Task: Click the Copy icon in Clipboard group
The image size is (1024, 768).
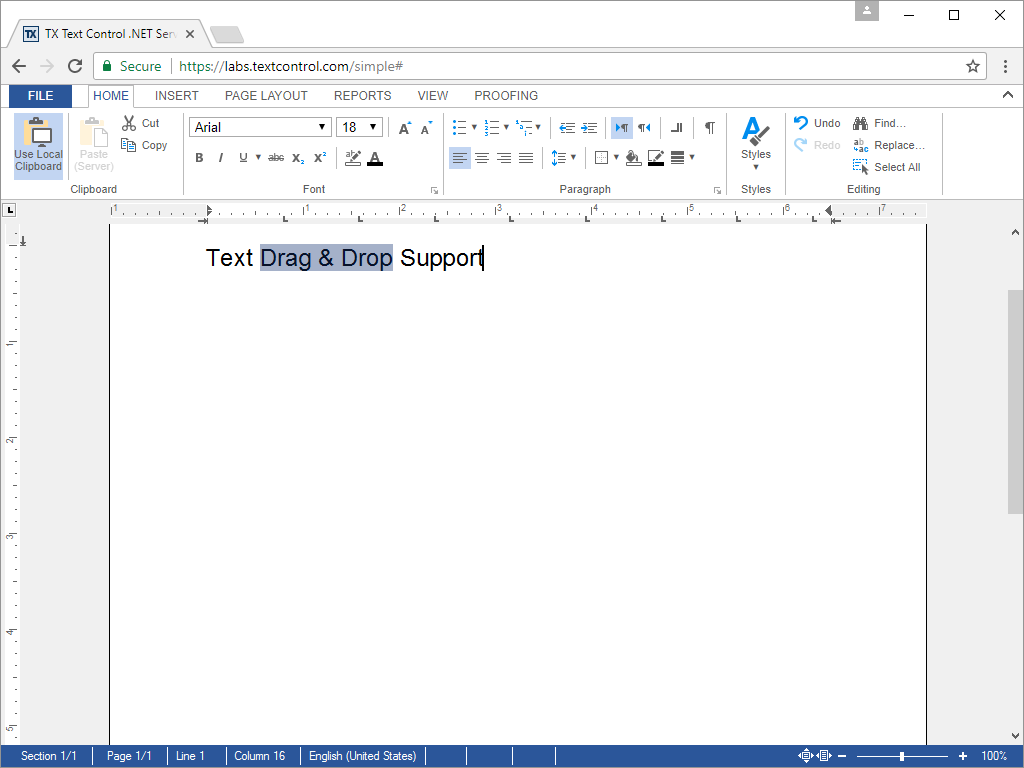Action: click(129, 145)
